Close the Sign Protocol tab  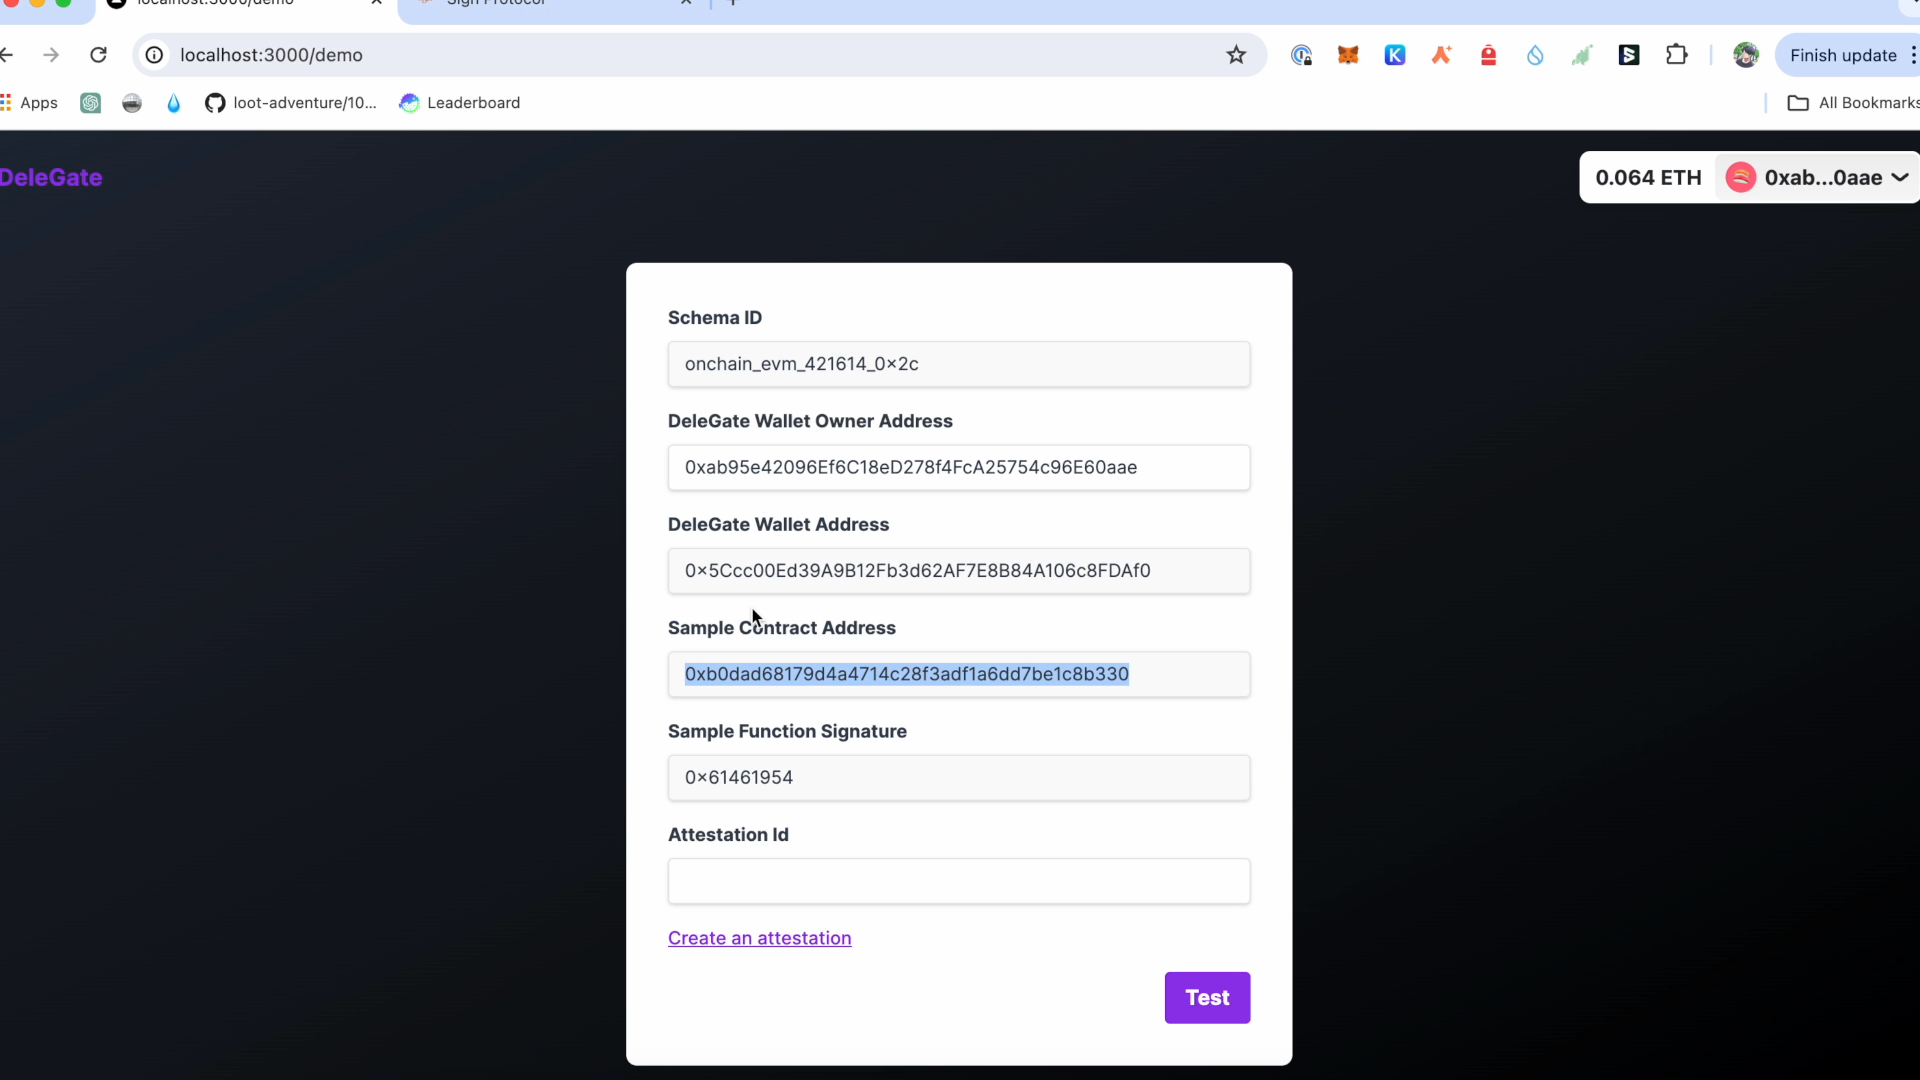tap(686, 3)
